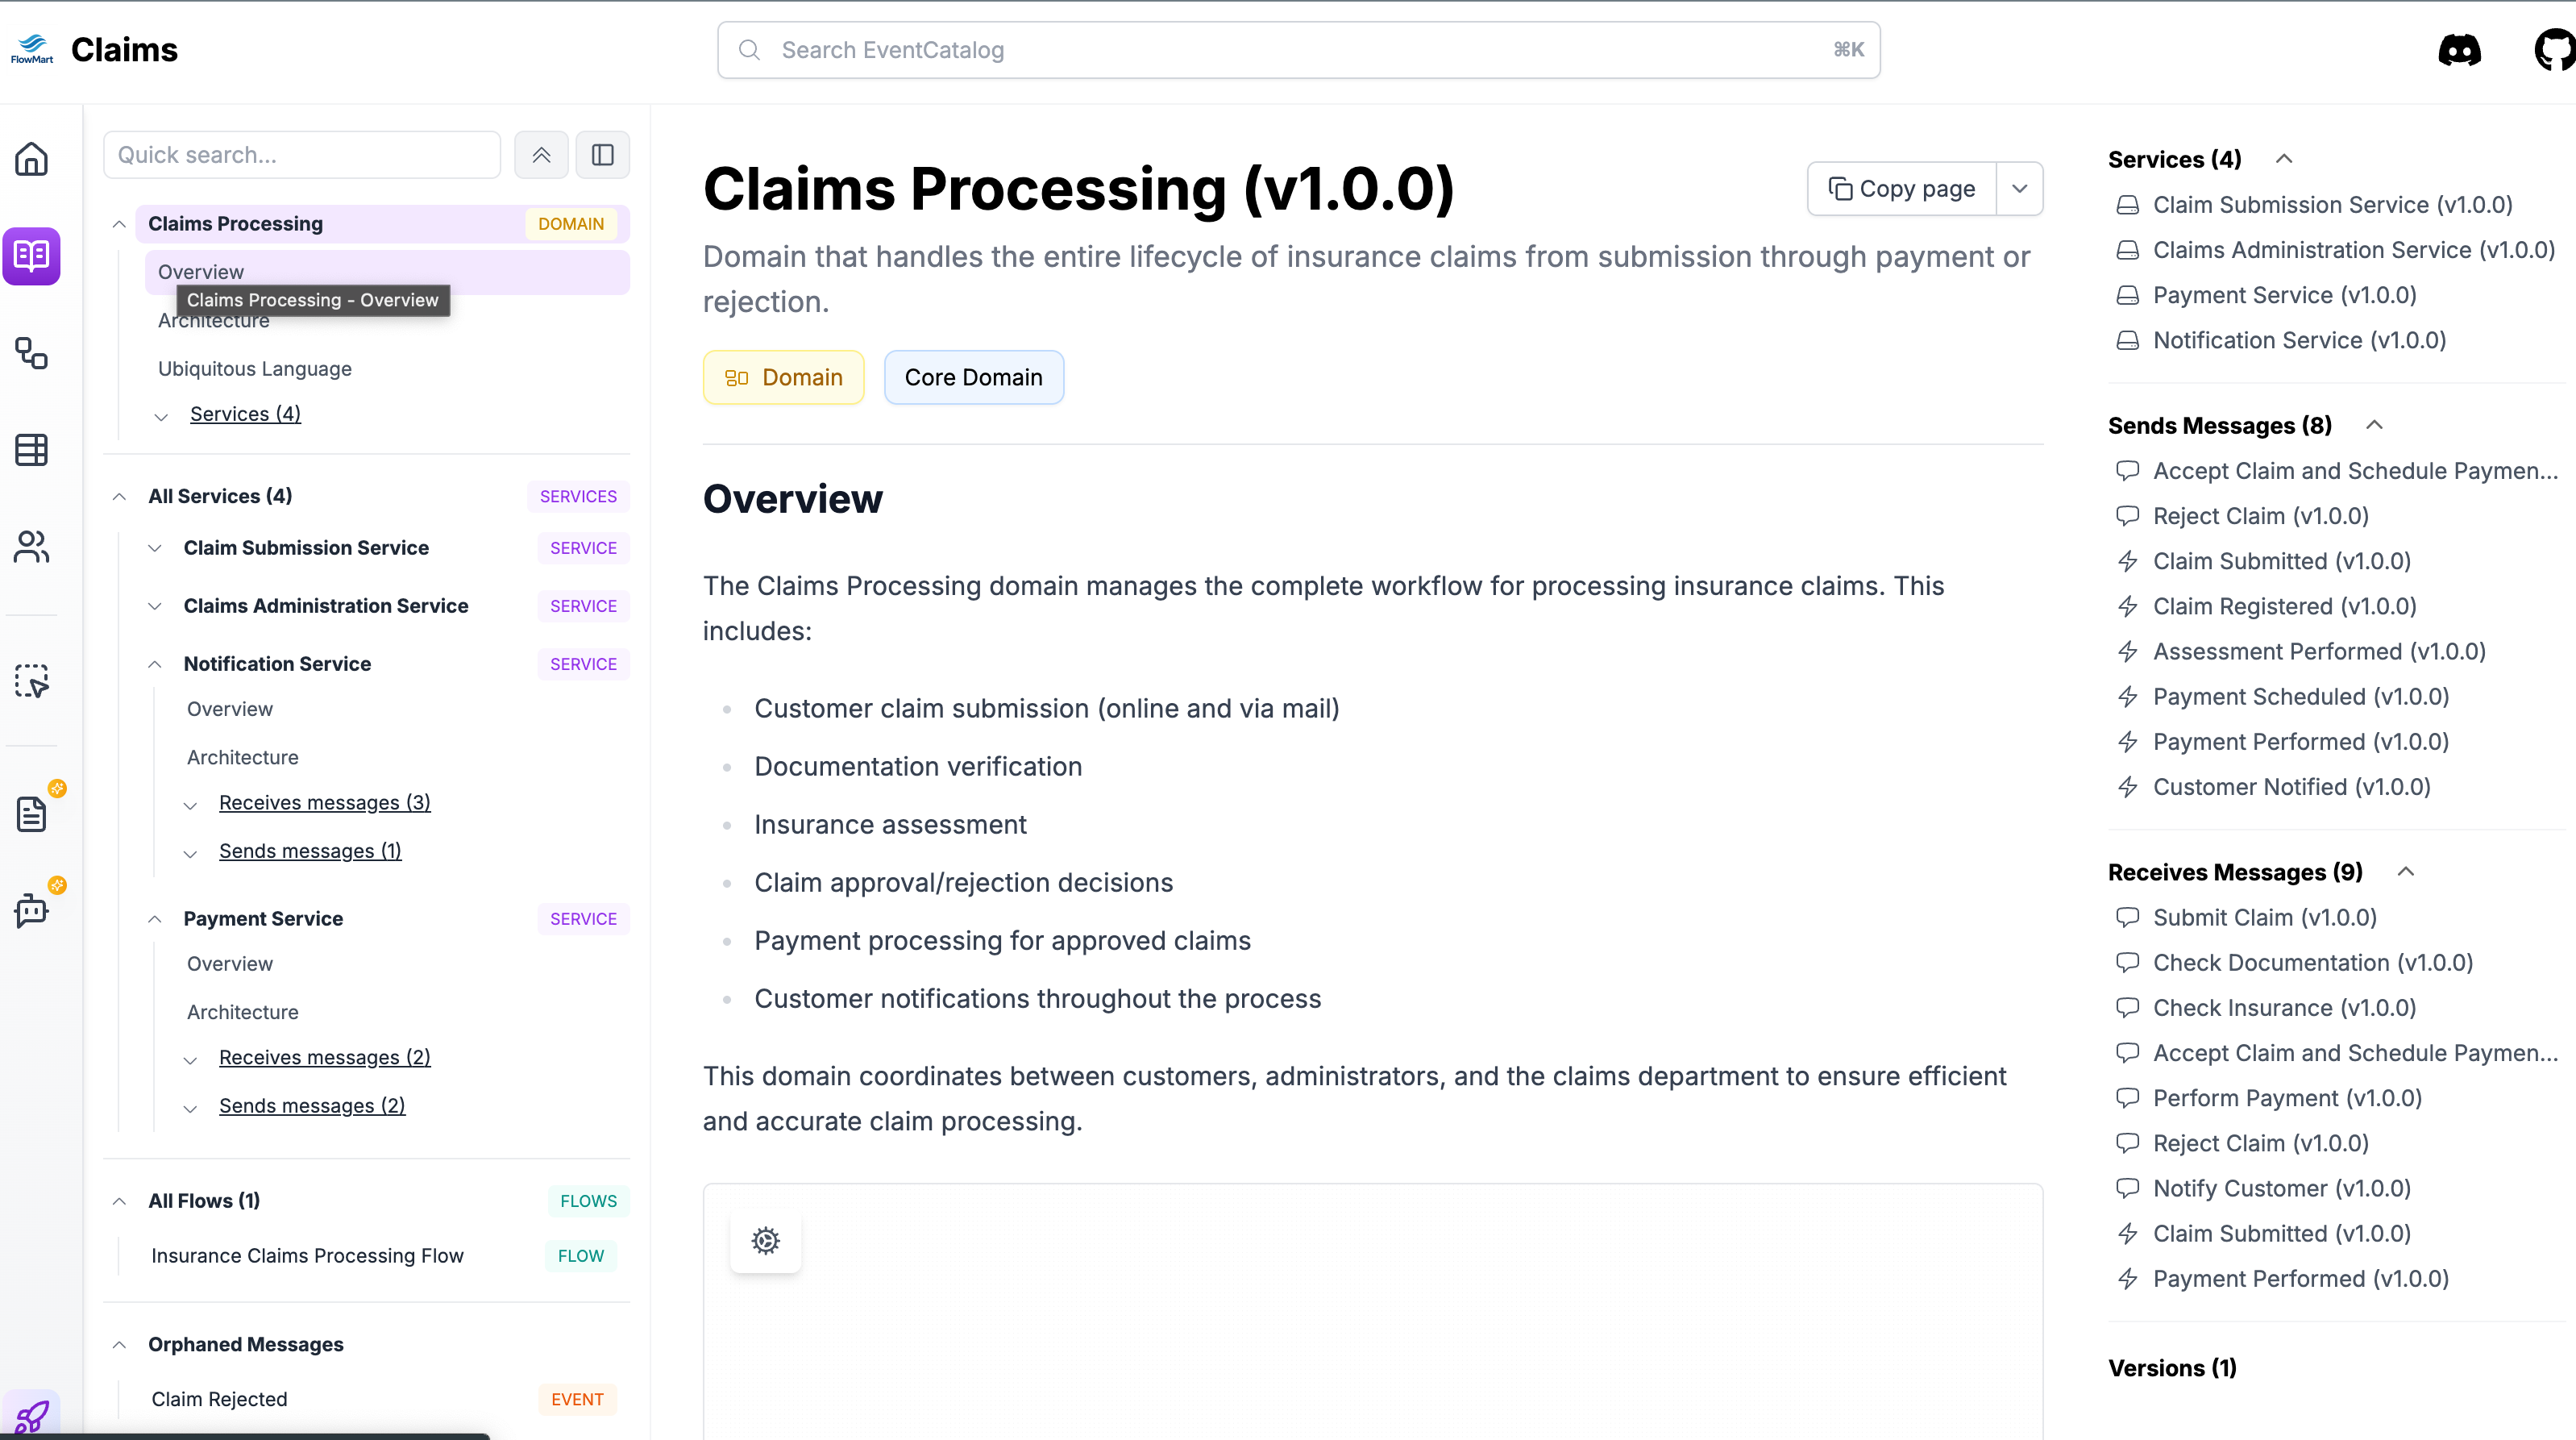The width and height of the screenshot is (2576, 1440).
Task: Expand Receives messages (3) under Notification Service
Action: tap(190, 804)
